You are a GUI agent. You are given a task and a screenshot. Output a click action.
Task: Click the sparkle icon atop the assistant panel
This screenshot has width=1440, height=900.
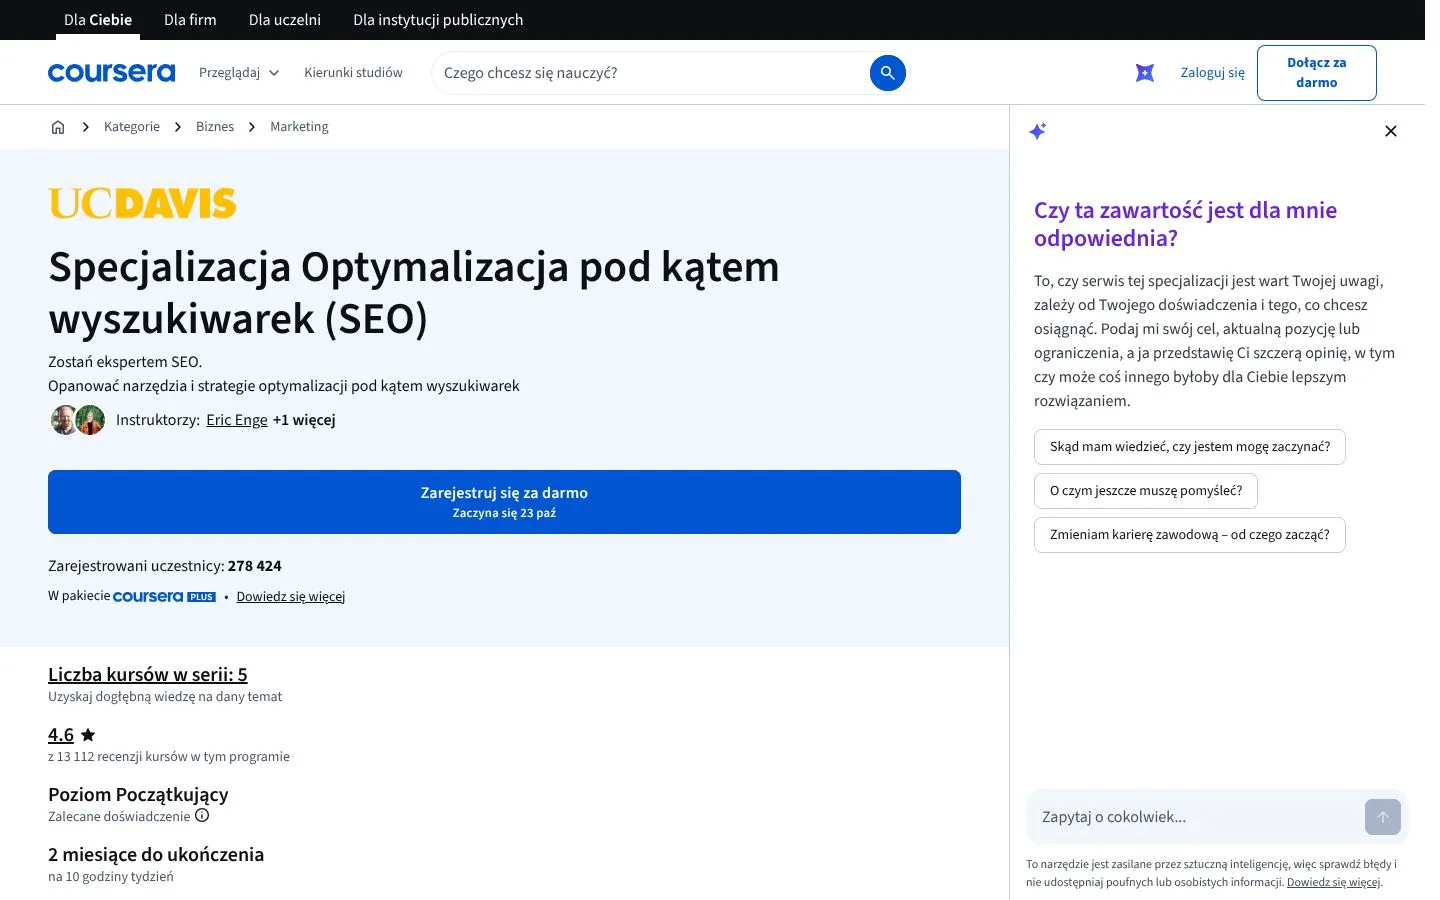tap(1038, 131)
